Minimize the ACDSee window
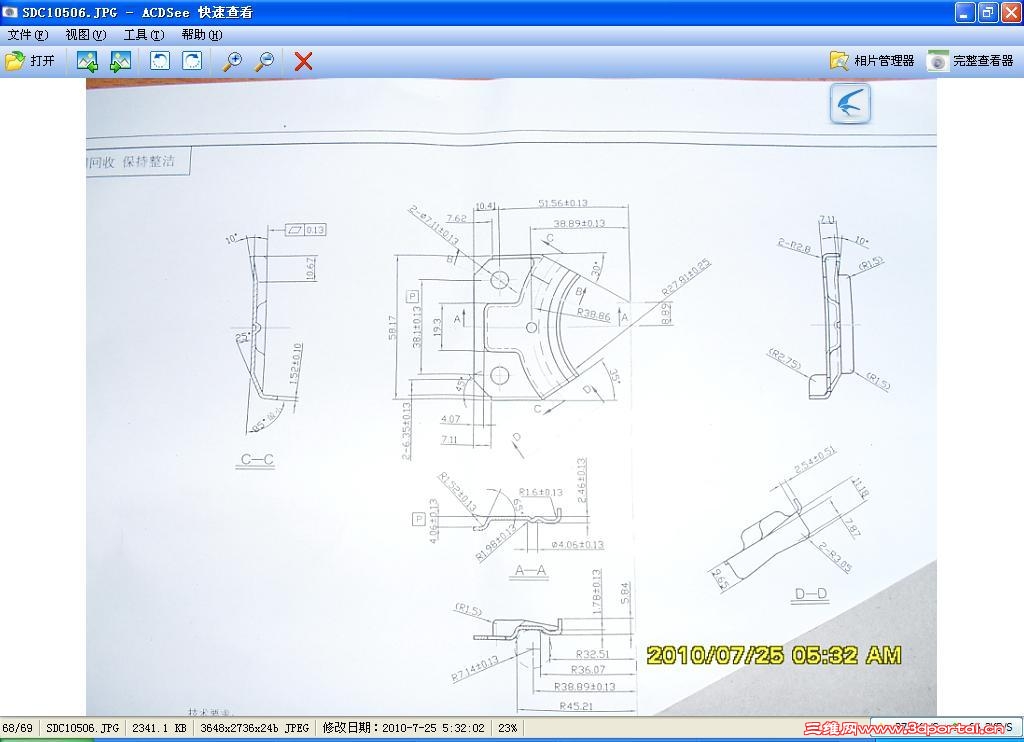Screen dimensions: 1024x742 (x=965, y=12)
